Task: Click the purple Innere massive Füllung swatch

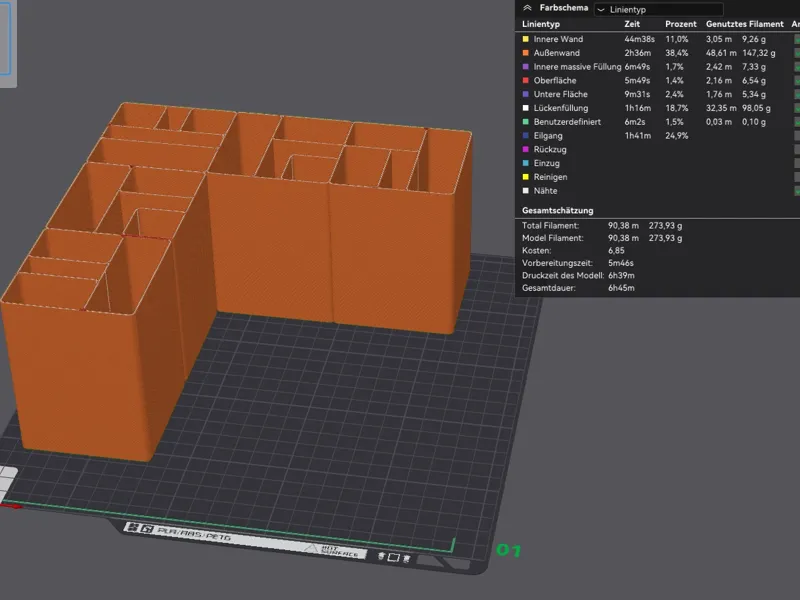Action: click(526, 66)
